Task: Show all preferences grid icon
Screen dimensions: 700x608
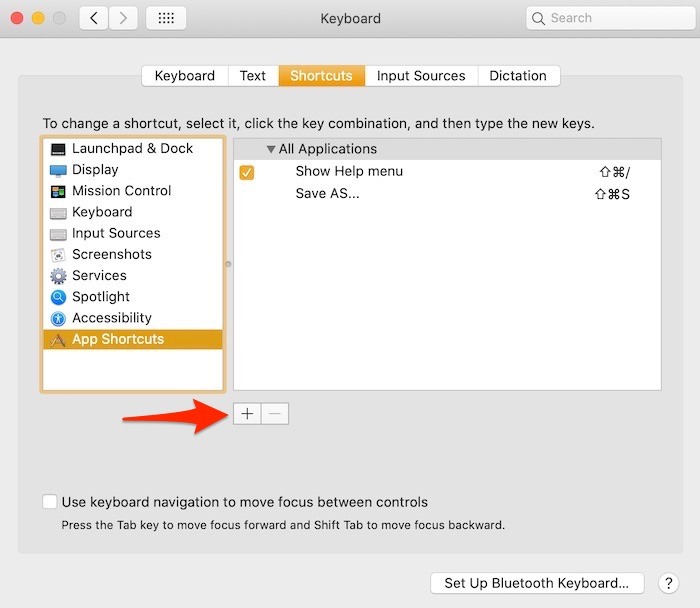Action: point(166,18)
